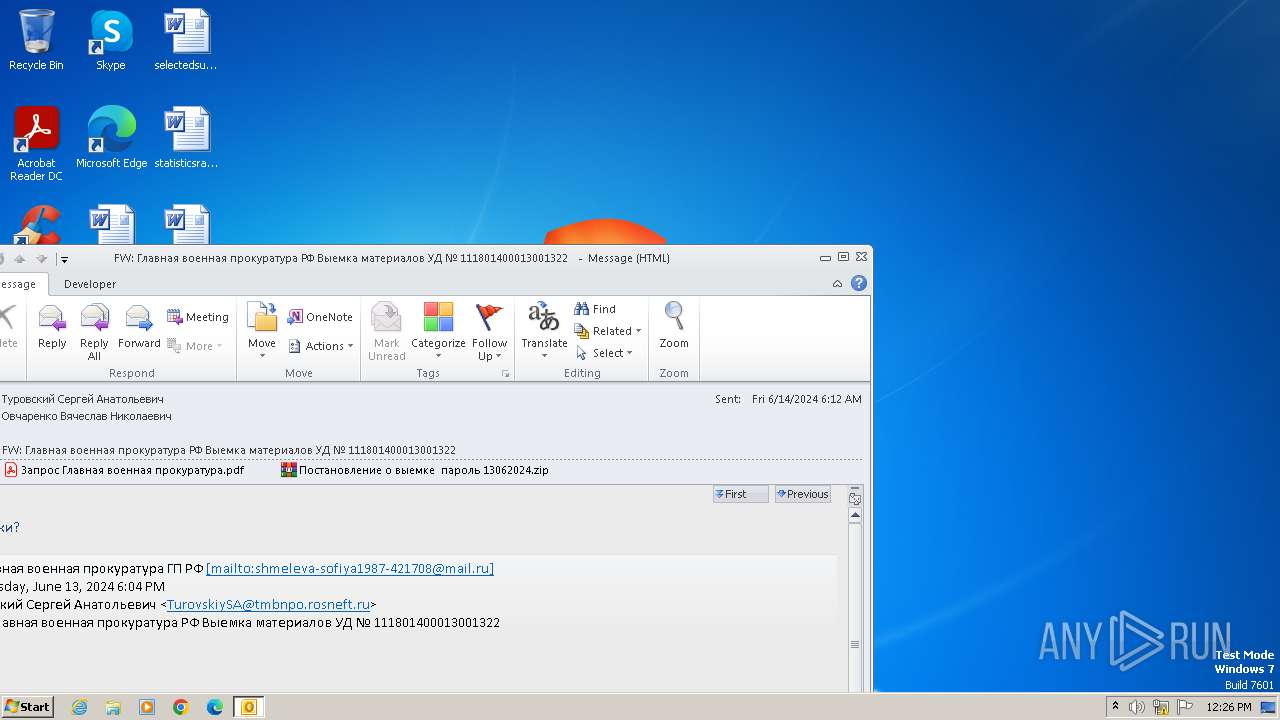Image resolution: width=1280 pixels, height=720 pixels.
Task: Open Recycle Bin on desktop
Action: coord(36,40)
